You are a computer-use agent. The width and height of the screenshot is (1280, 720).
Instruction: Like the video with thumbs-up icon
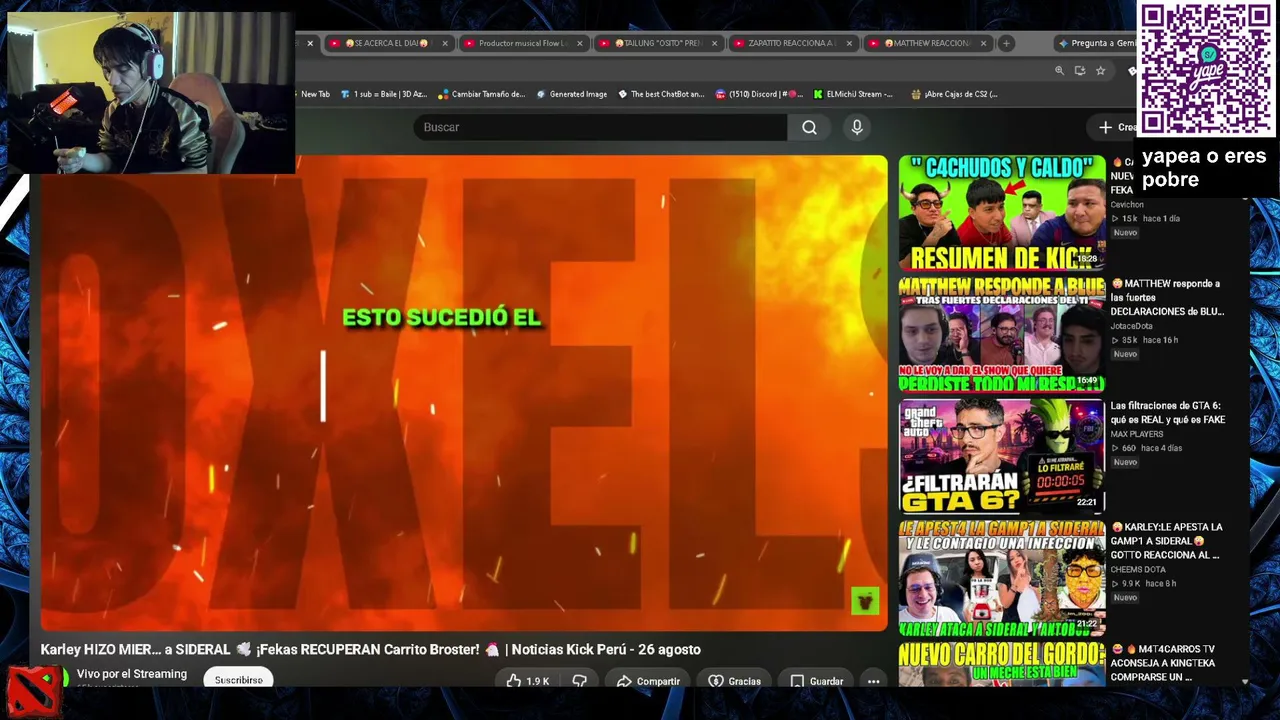point(527,681)
